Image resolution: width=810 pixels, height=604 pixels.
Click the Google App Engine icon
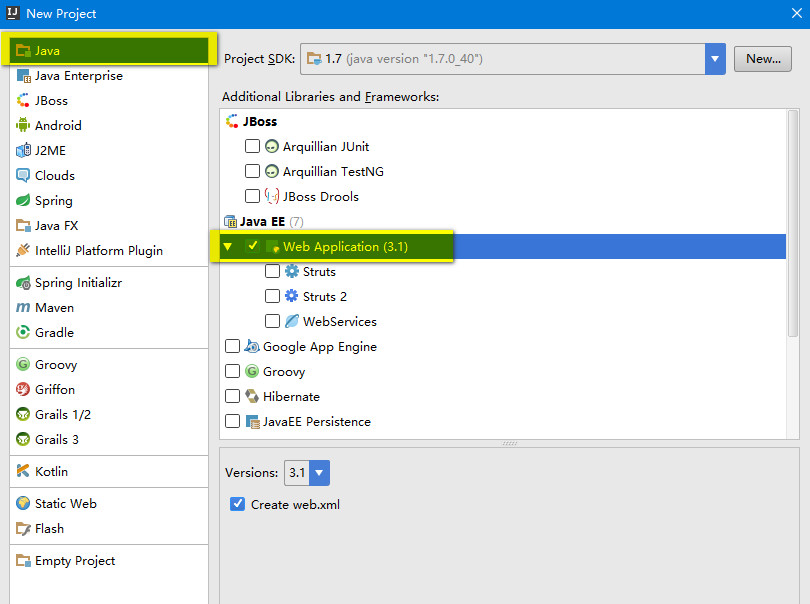point(252,346)
